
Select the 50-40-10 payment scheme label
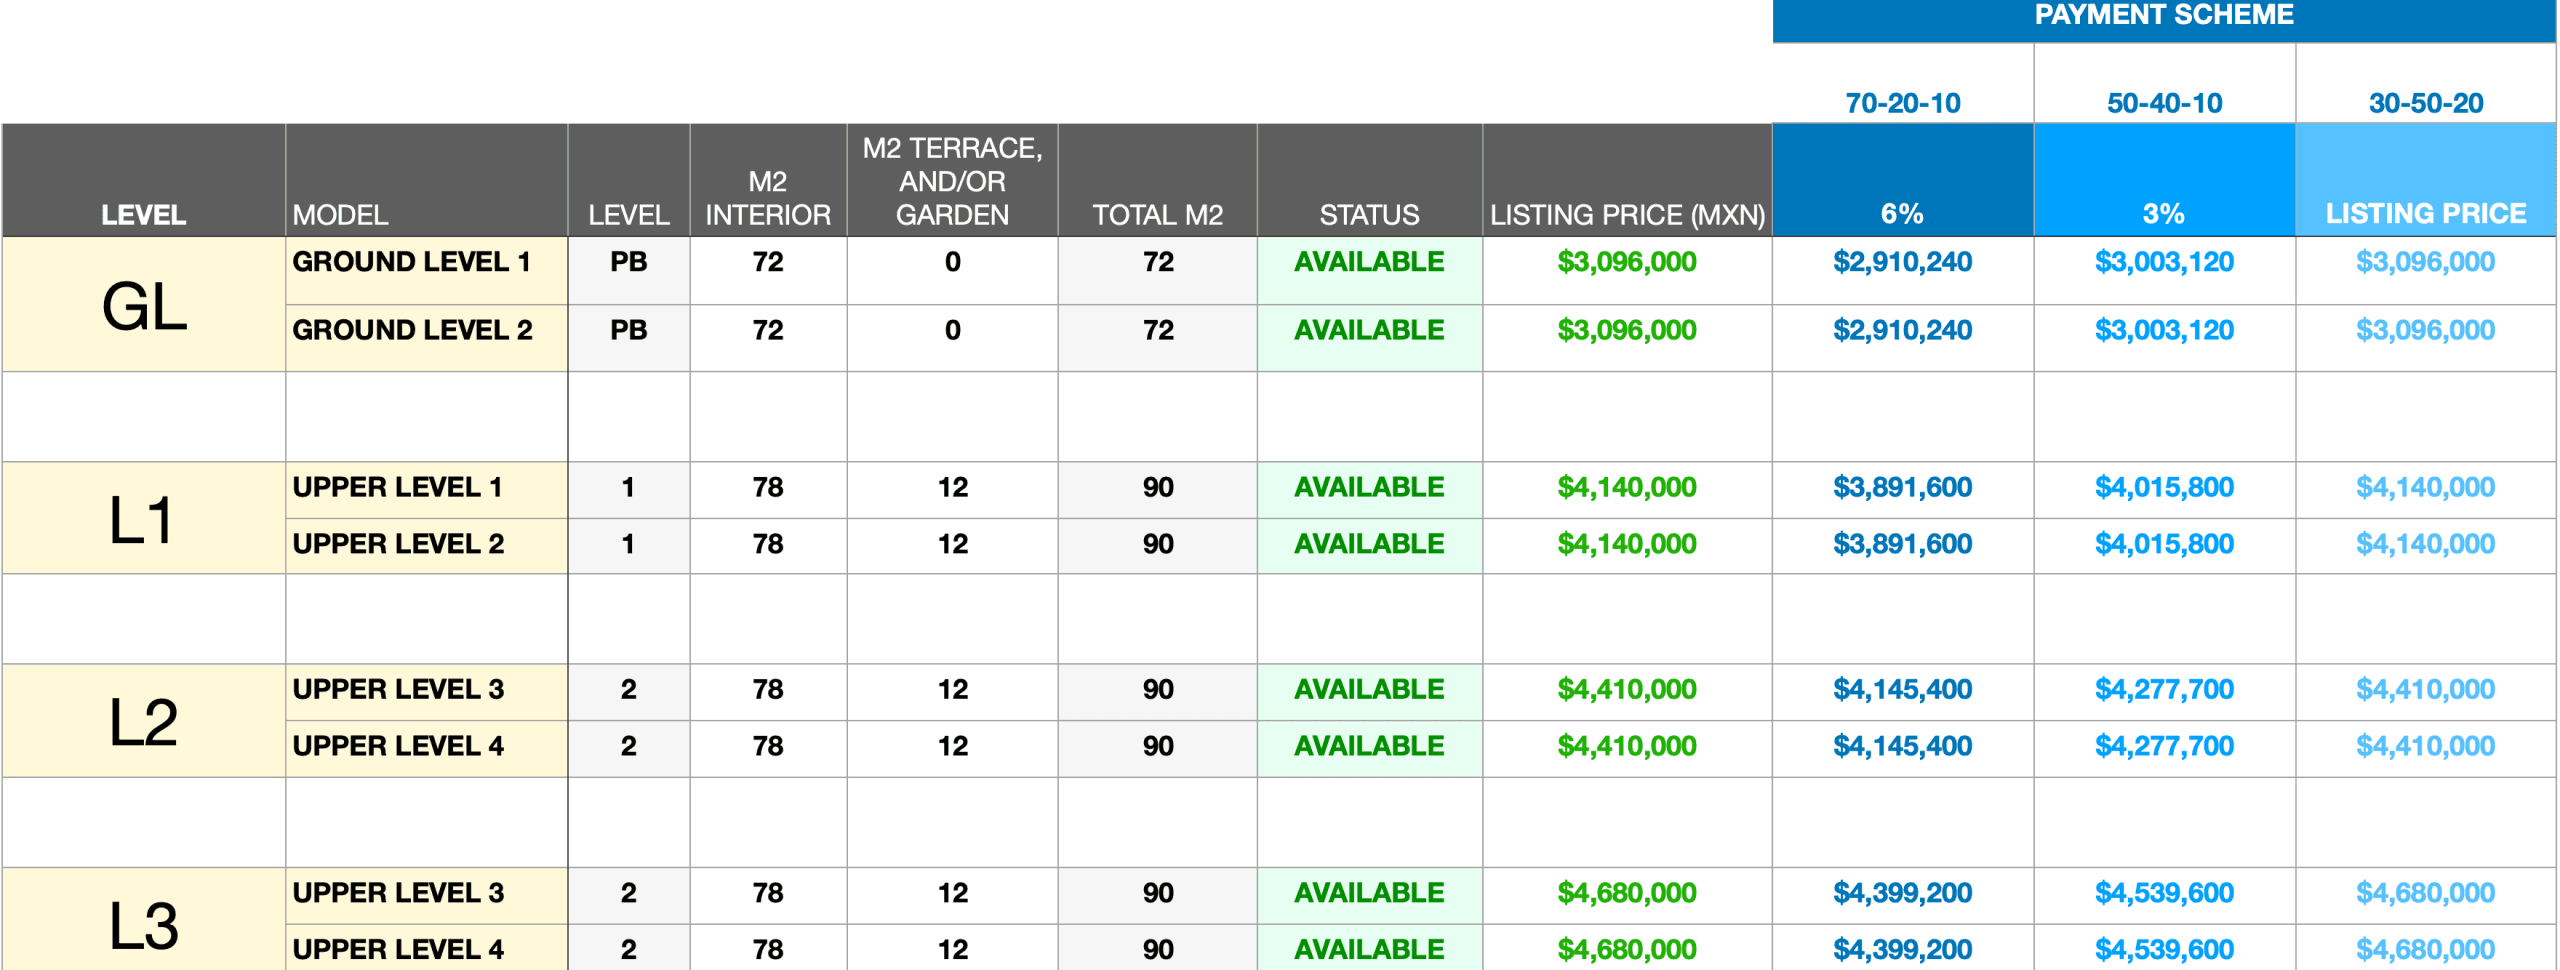(2164, 103)
